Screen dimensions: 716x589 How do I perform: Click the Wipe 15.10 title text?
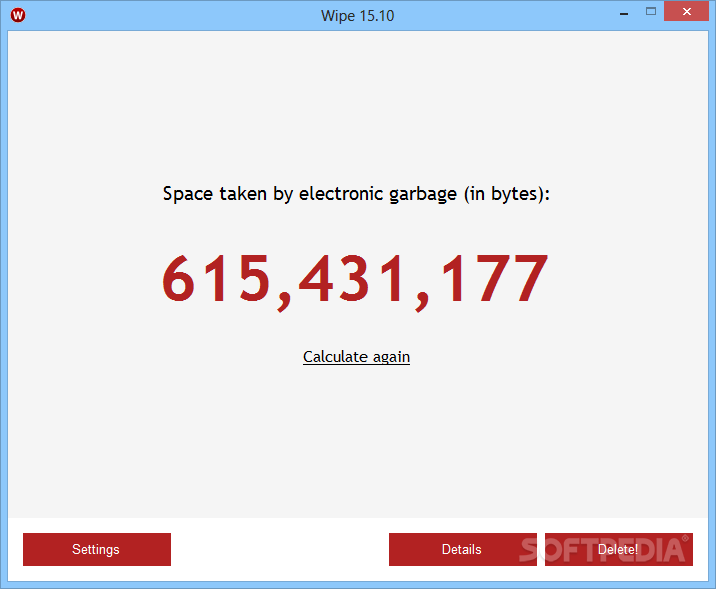coord(357,16)
